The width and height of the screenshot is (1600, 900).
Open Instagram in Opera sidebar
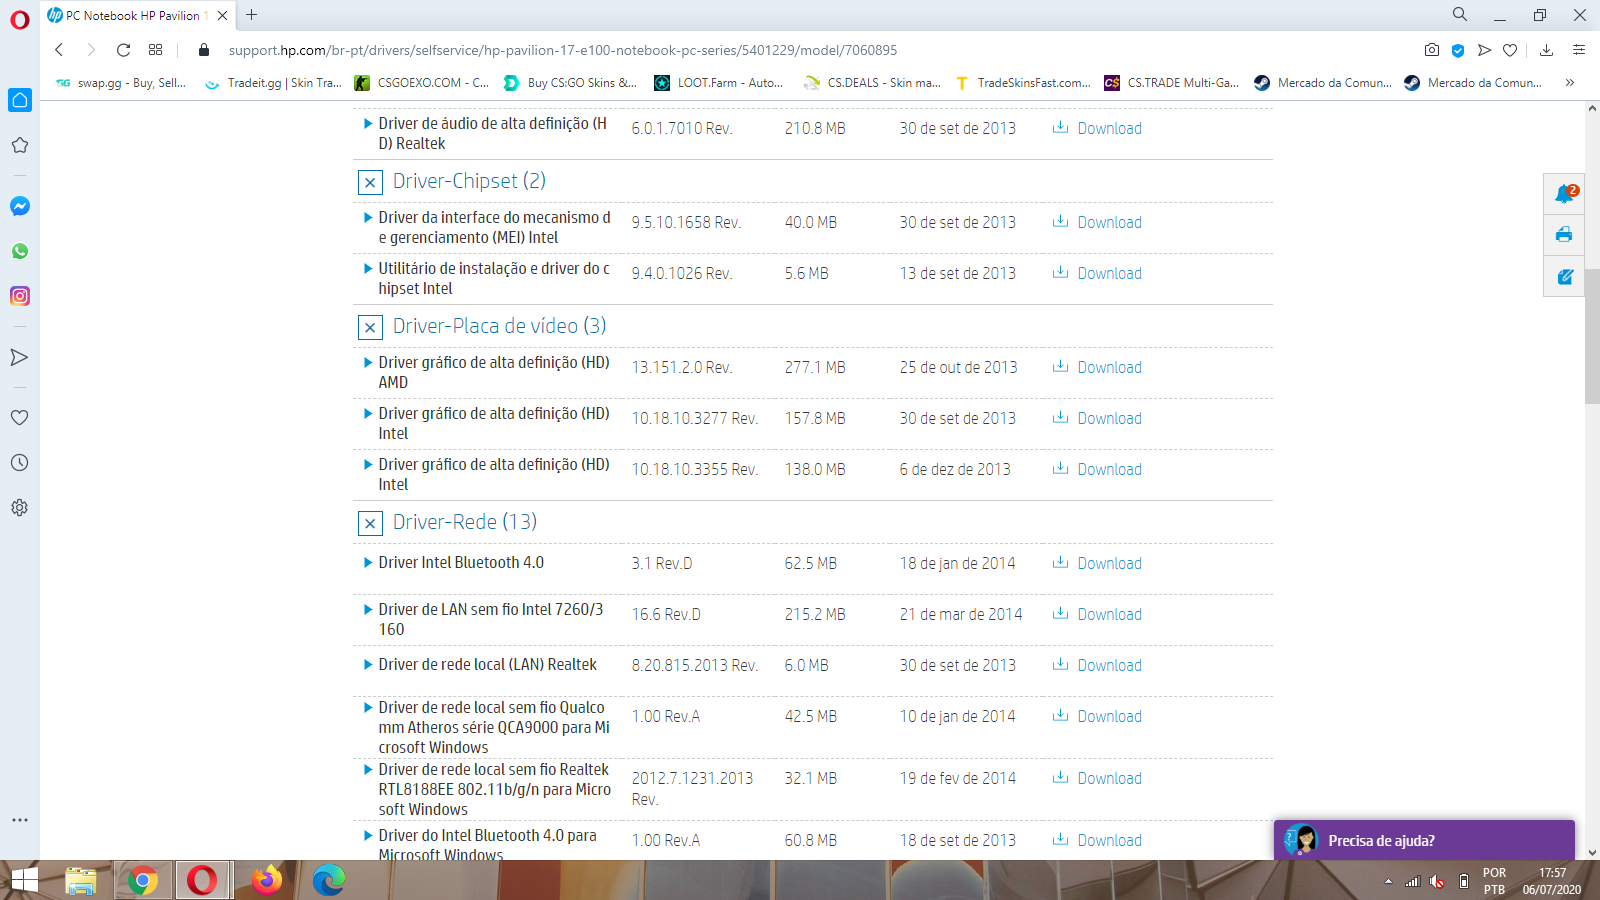(20, 296)
